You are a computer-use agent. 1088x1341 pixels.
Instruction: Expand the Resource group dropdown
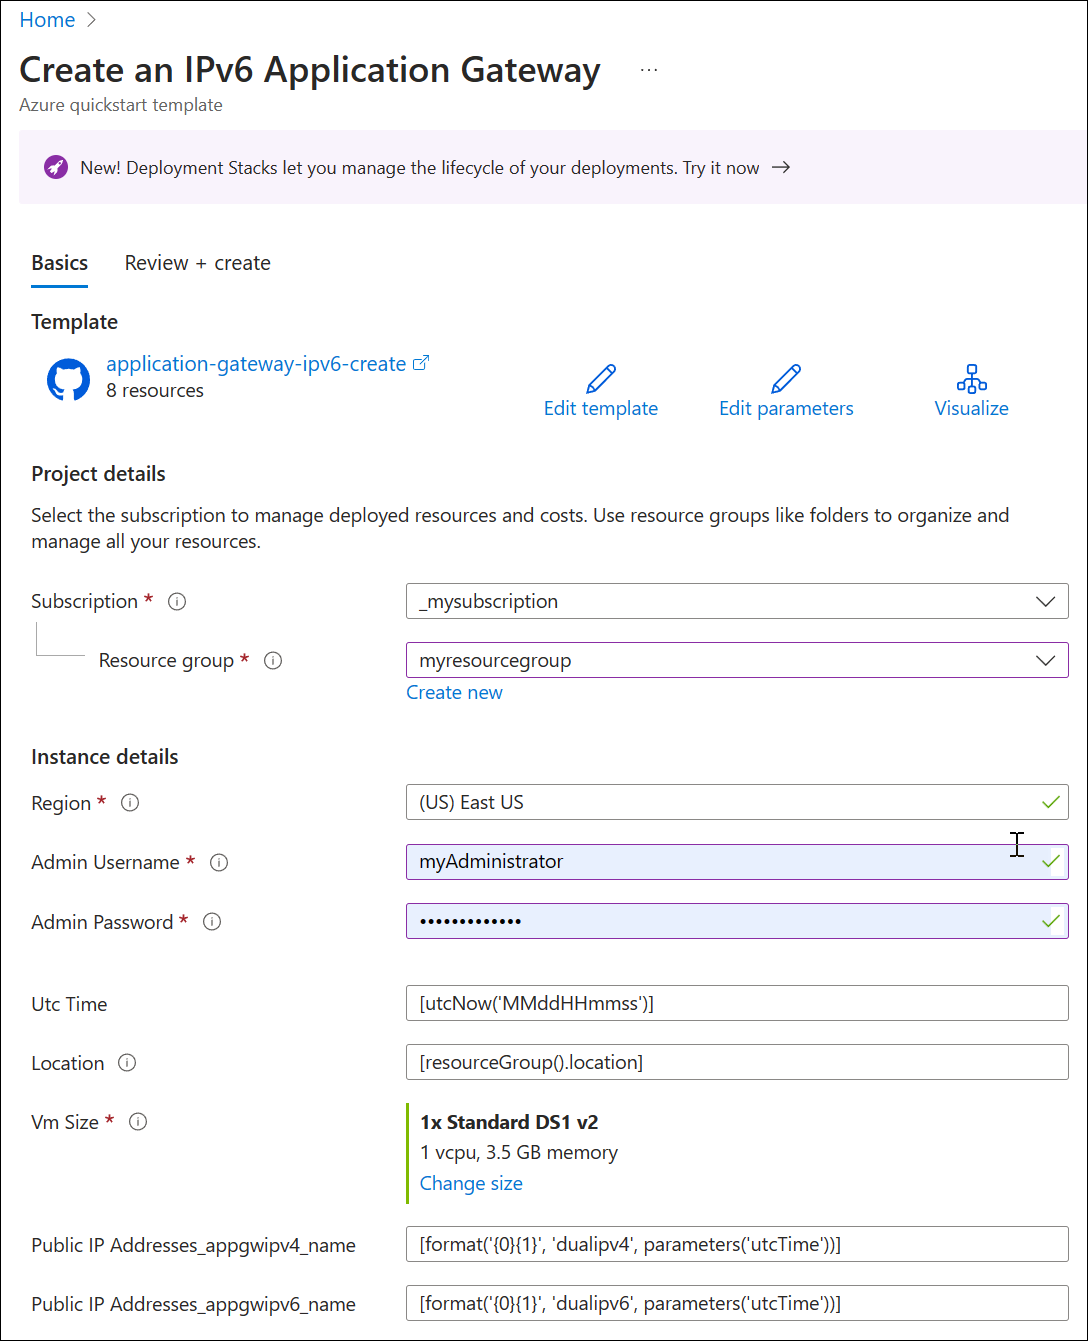click(1045, 661)
